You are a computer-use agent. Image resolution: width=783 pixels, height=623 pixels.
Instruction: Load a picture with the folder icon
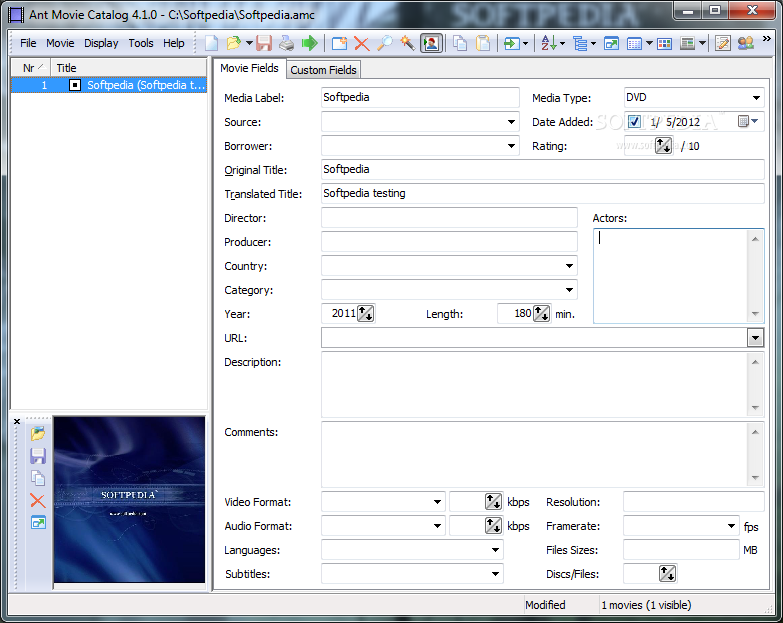click(38, 433)
